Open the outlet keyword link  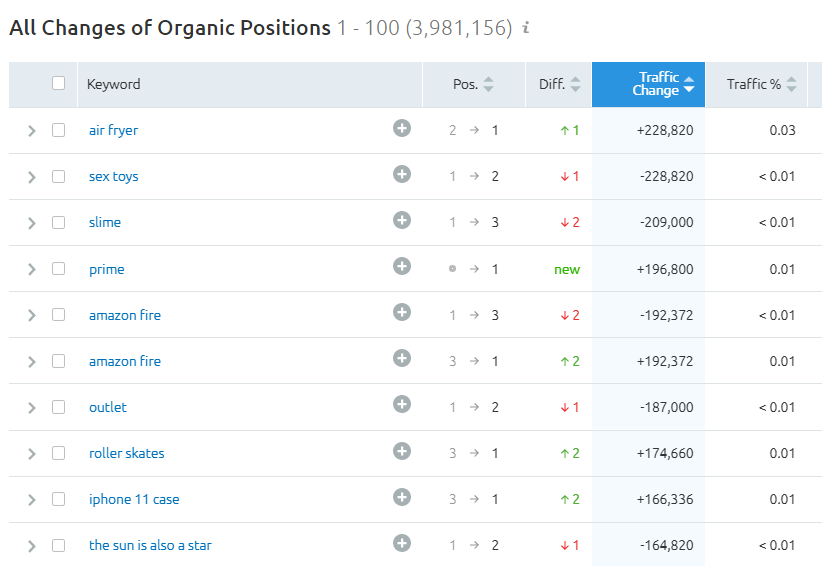[107, 407]
